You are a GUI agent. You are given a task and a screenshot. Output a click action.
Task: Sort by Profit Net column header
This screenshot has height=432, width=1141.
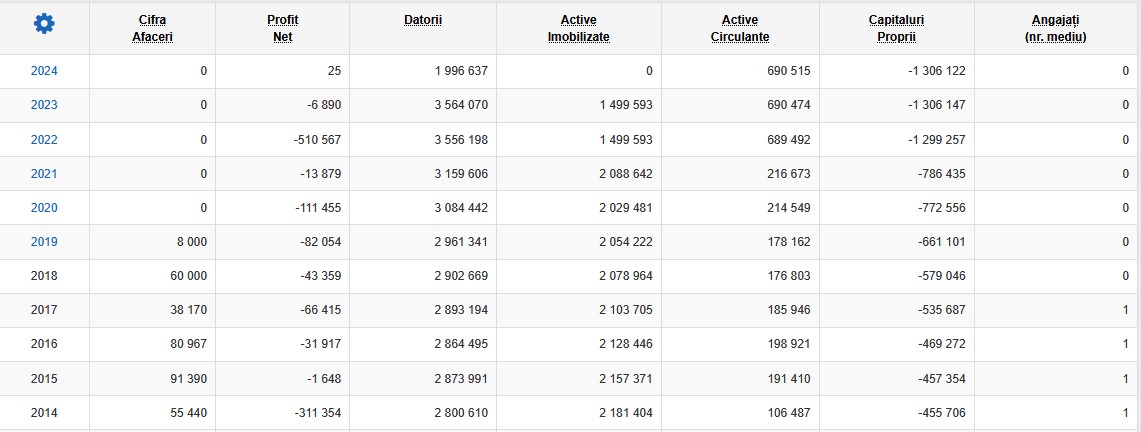(282, 28)
